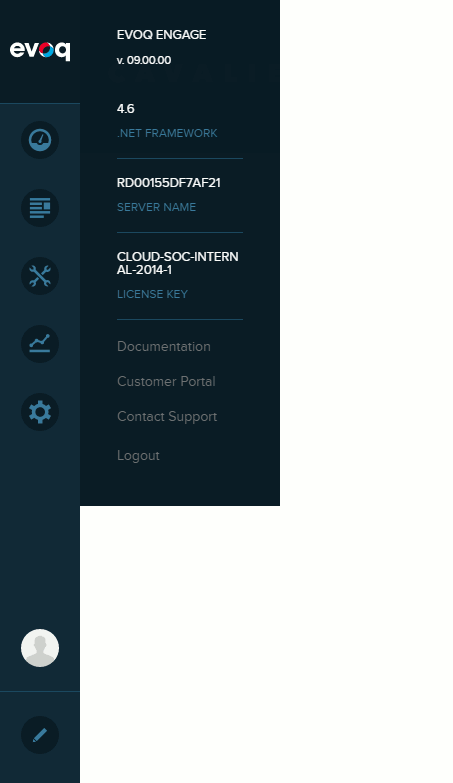Open the Manage tools wrench icon

(40, 276)
